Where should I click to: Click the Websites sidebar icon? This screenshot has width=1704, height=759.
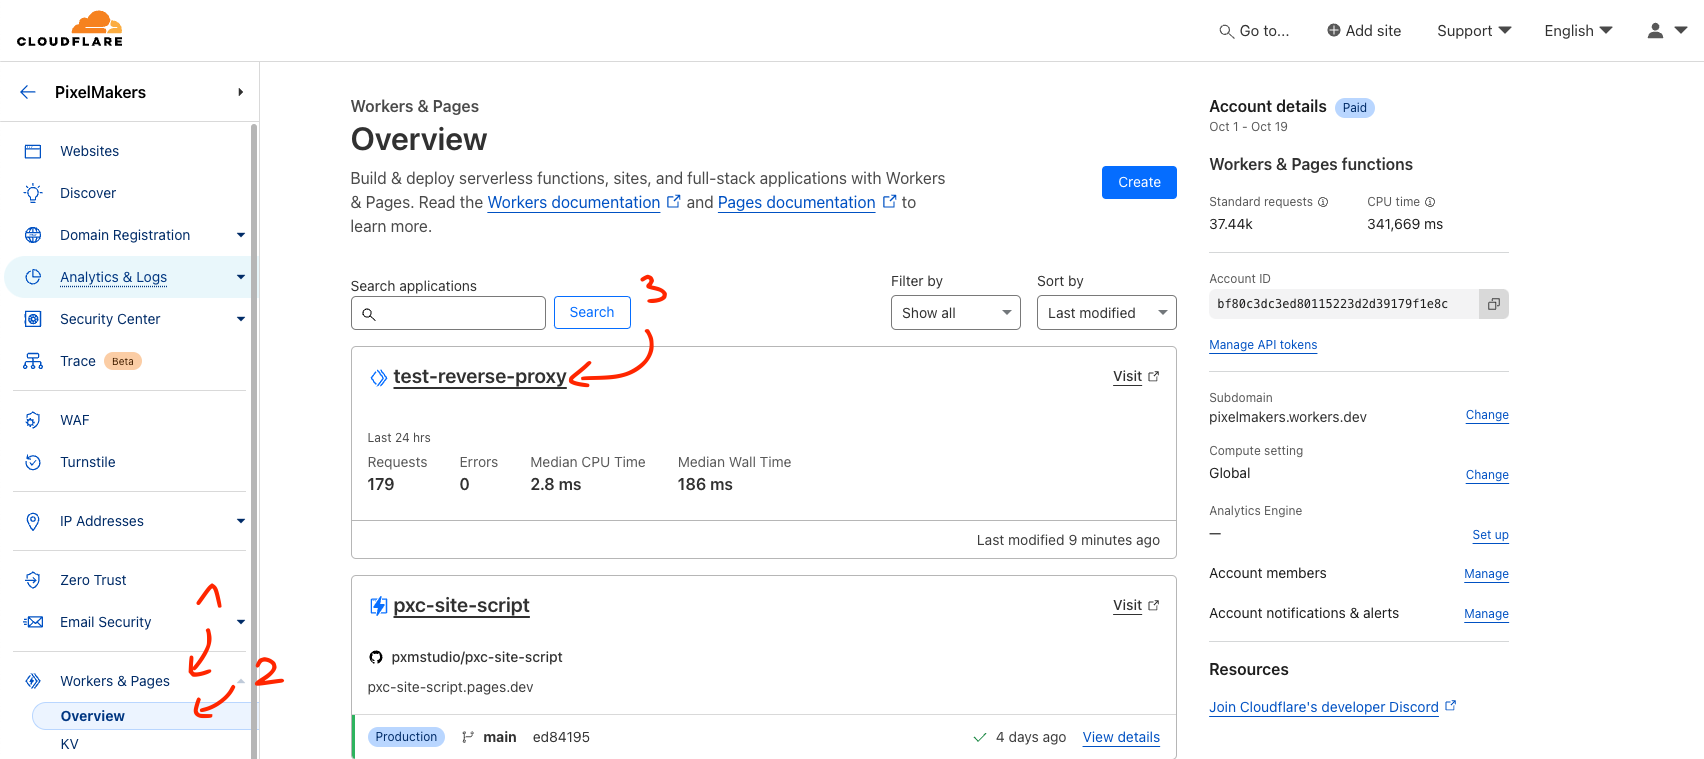33,151
